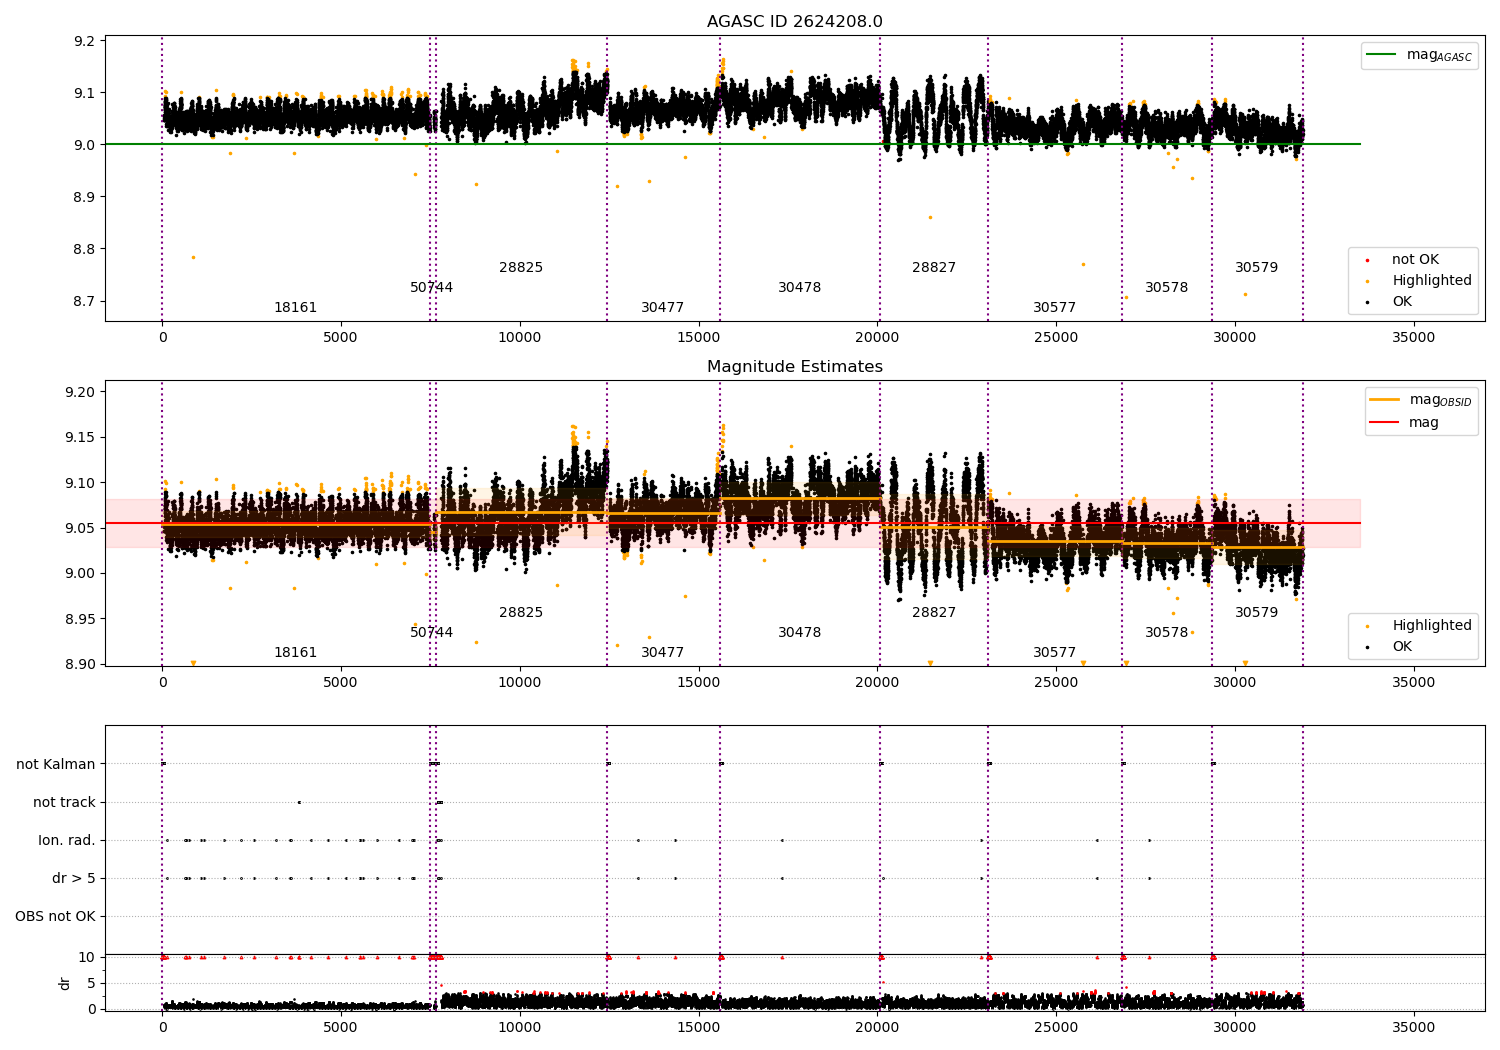Click OBSID label 18161 in Magnitude Estimates plot
This screenshot has width=1500, height=1050.
(296, 652)
